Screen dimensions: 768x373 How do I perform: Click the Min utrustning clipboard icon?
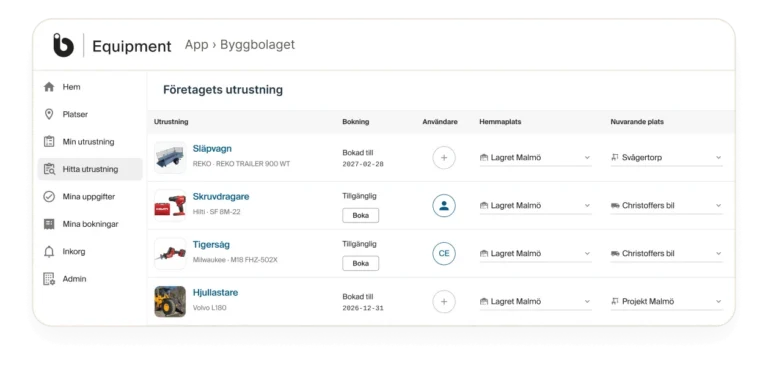49,142
